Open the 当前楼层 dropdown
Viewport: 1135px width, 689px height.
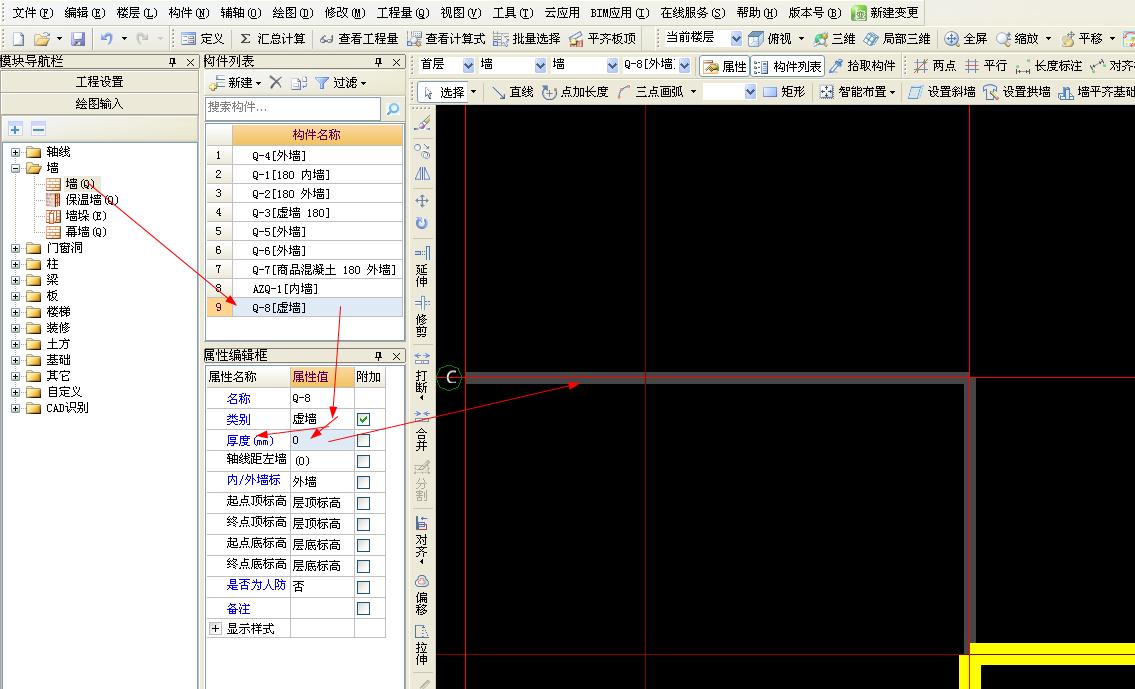click(736, 38)
